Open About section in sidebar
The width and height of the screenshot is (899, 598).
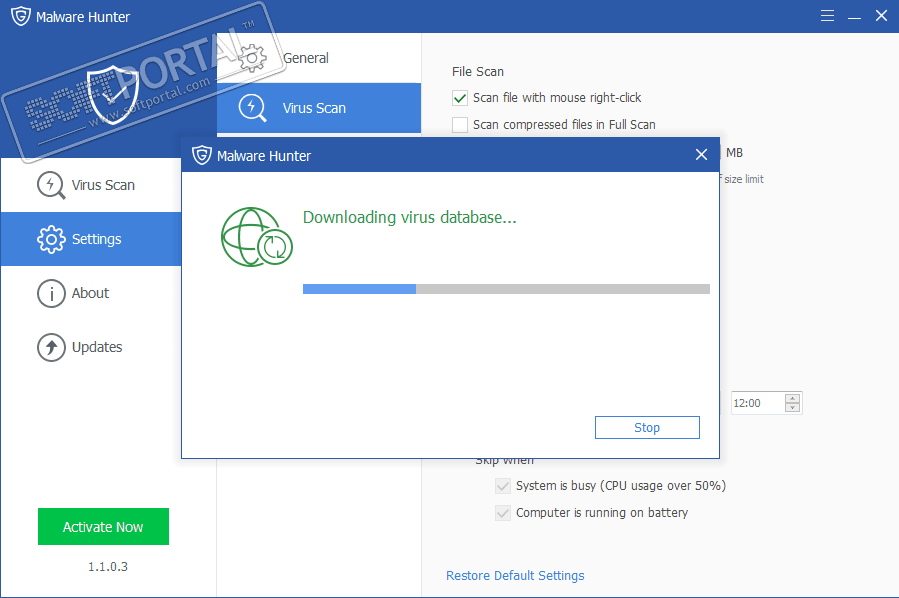92,293
